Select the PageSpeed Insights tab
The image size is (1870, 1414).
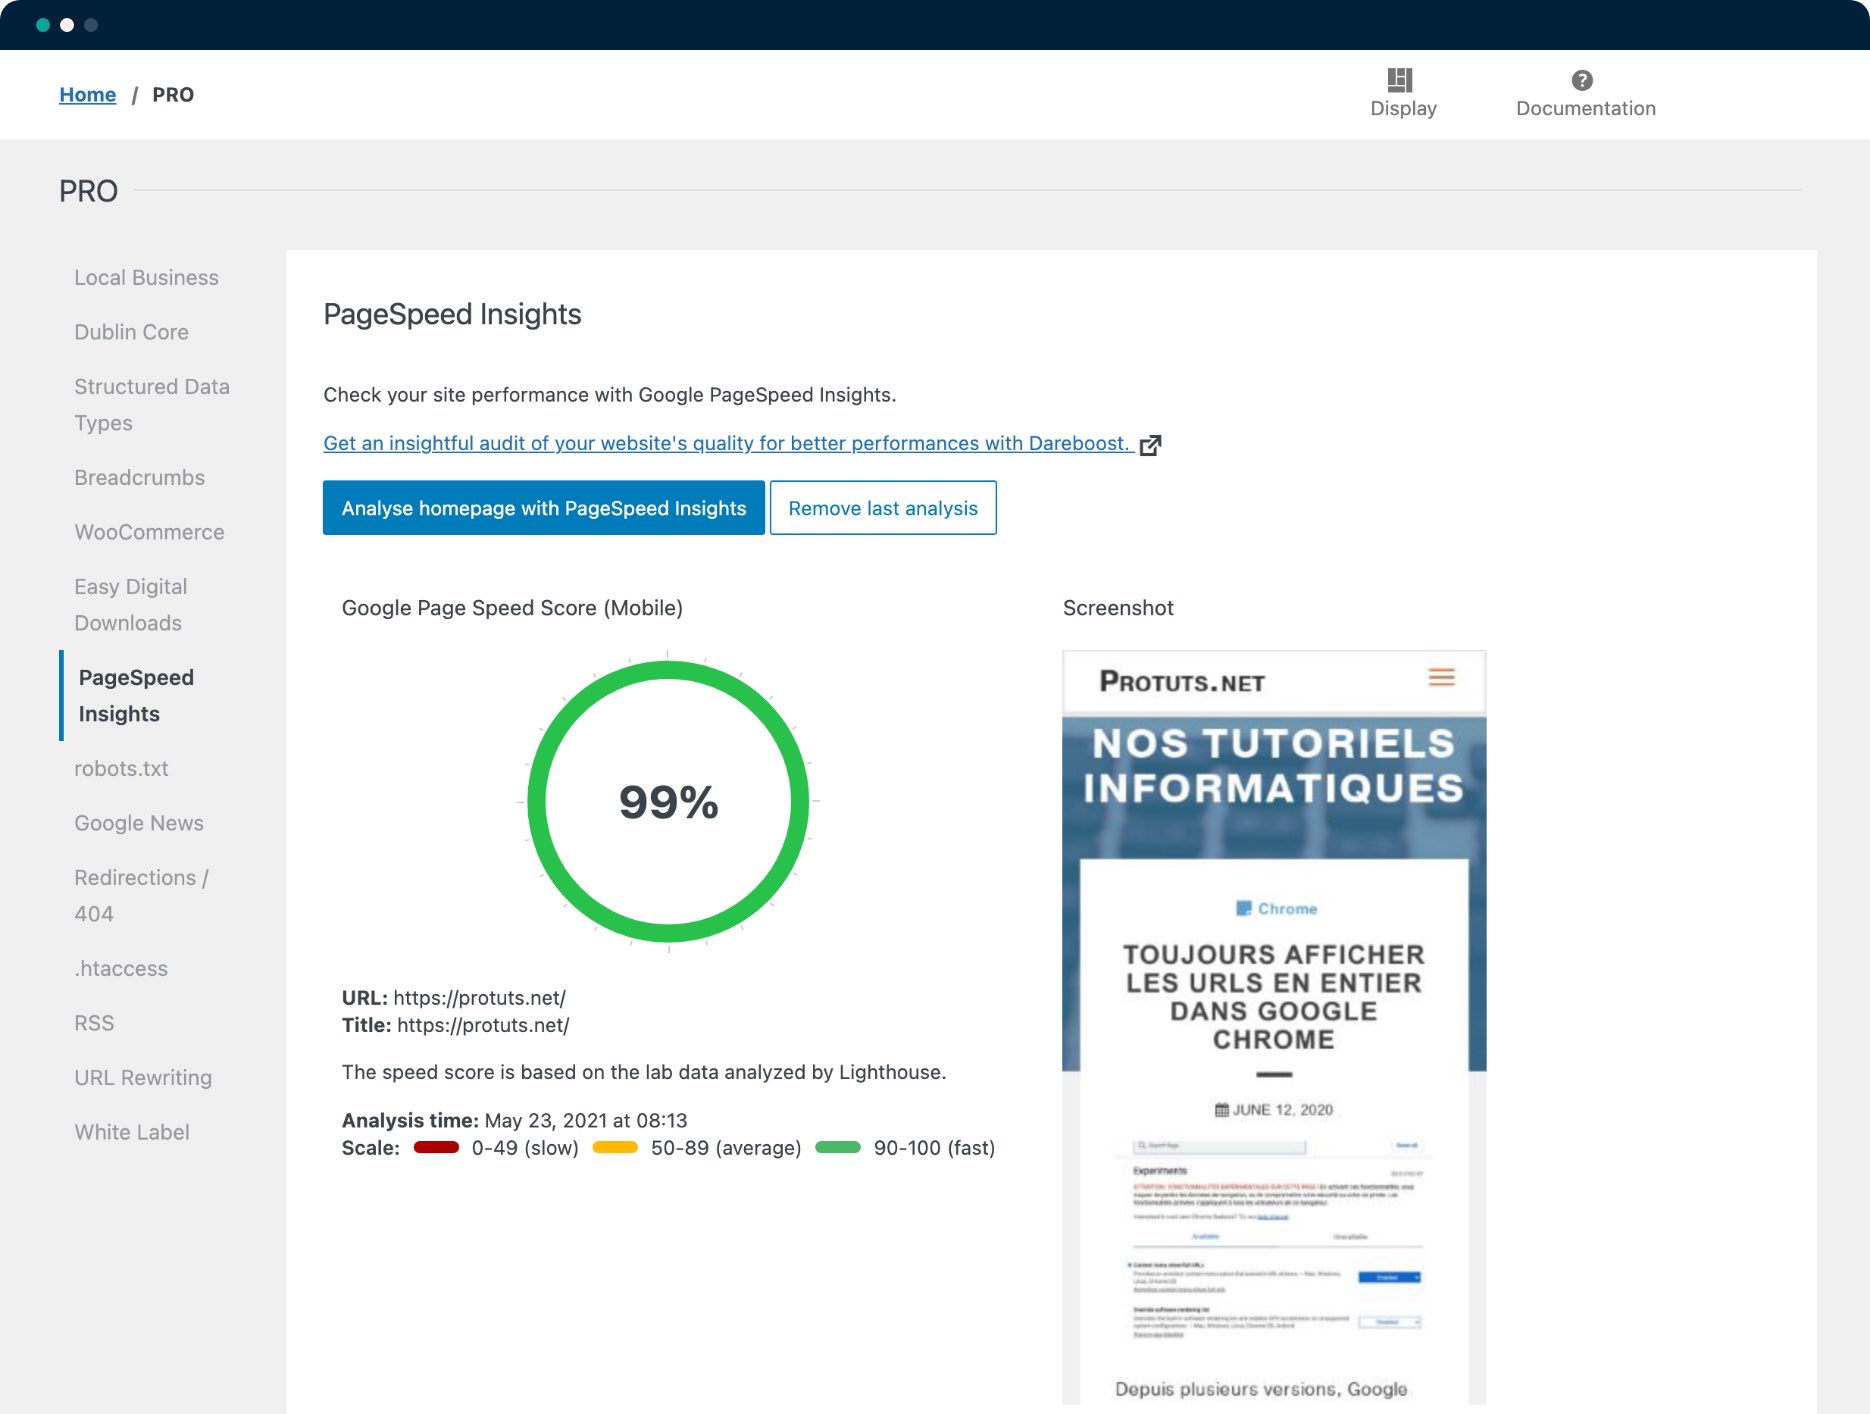(x=136, y=696)
